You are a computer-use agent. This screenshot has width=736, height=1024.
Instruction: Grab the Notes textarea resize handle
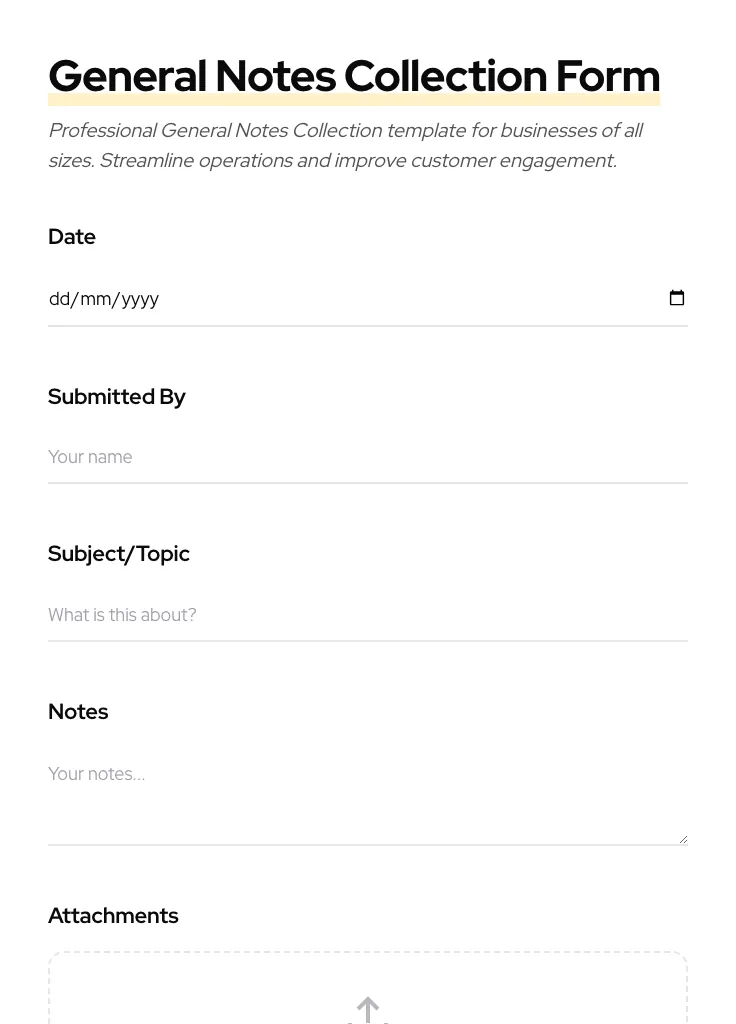pos(683,839)
